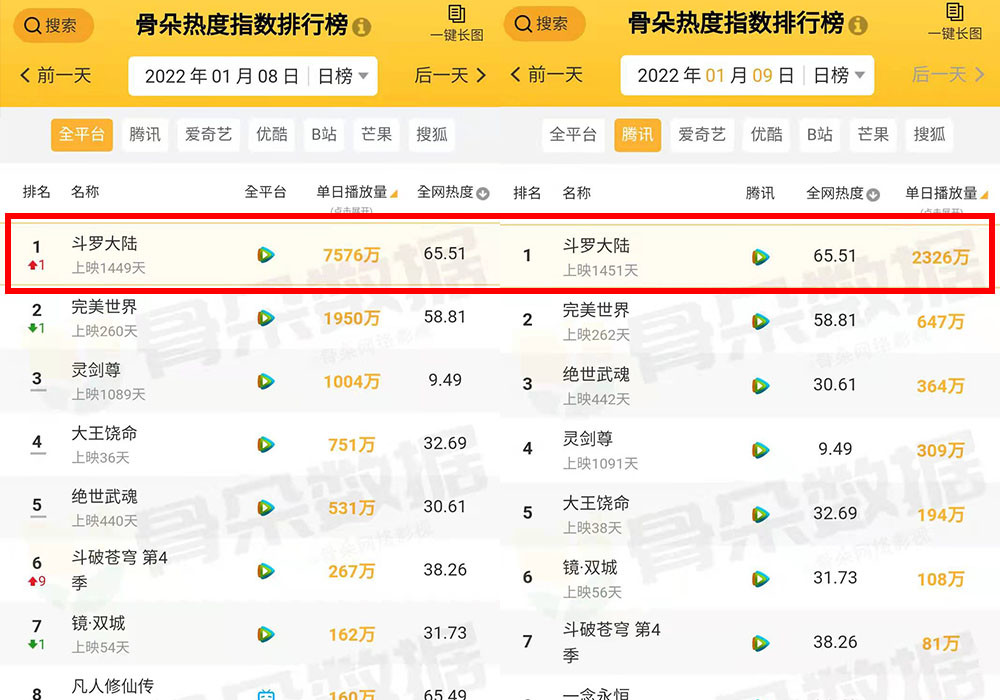Open info icon beside right ranking title
Screen dimensions: 1000x700
coord(858,26)
